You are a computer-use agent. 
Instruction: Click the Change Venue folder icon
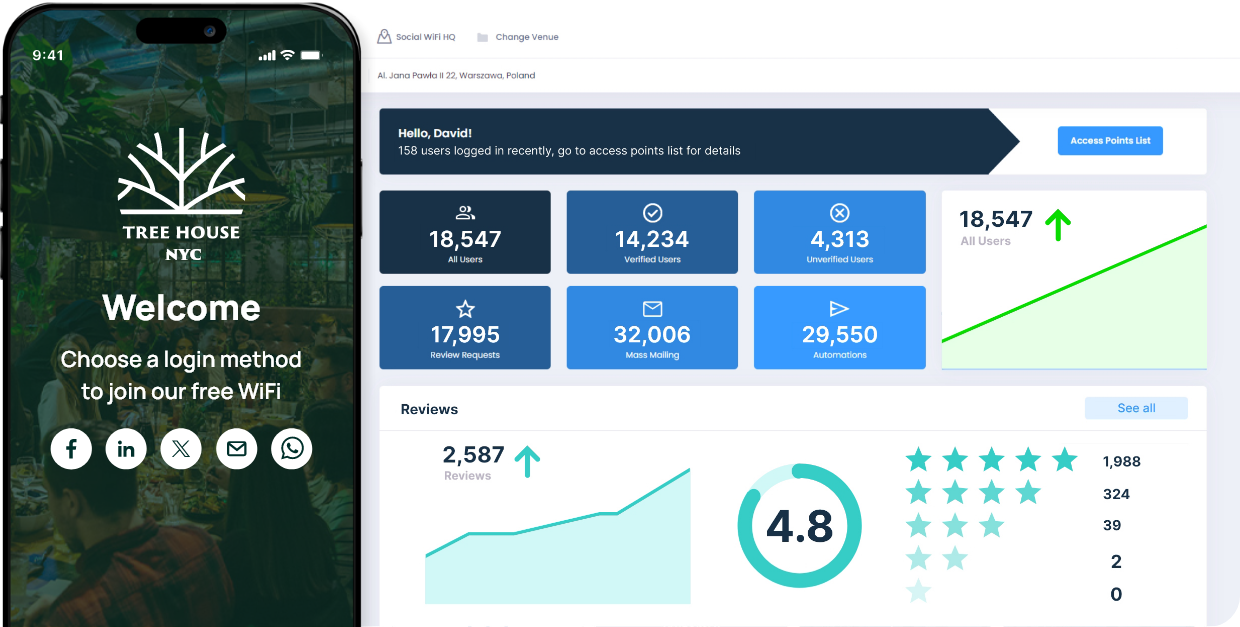pyautogui.click(x=482, y=38)
